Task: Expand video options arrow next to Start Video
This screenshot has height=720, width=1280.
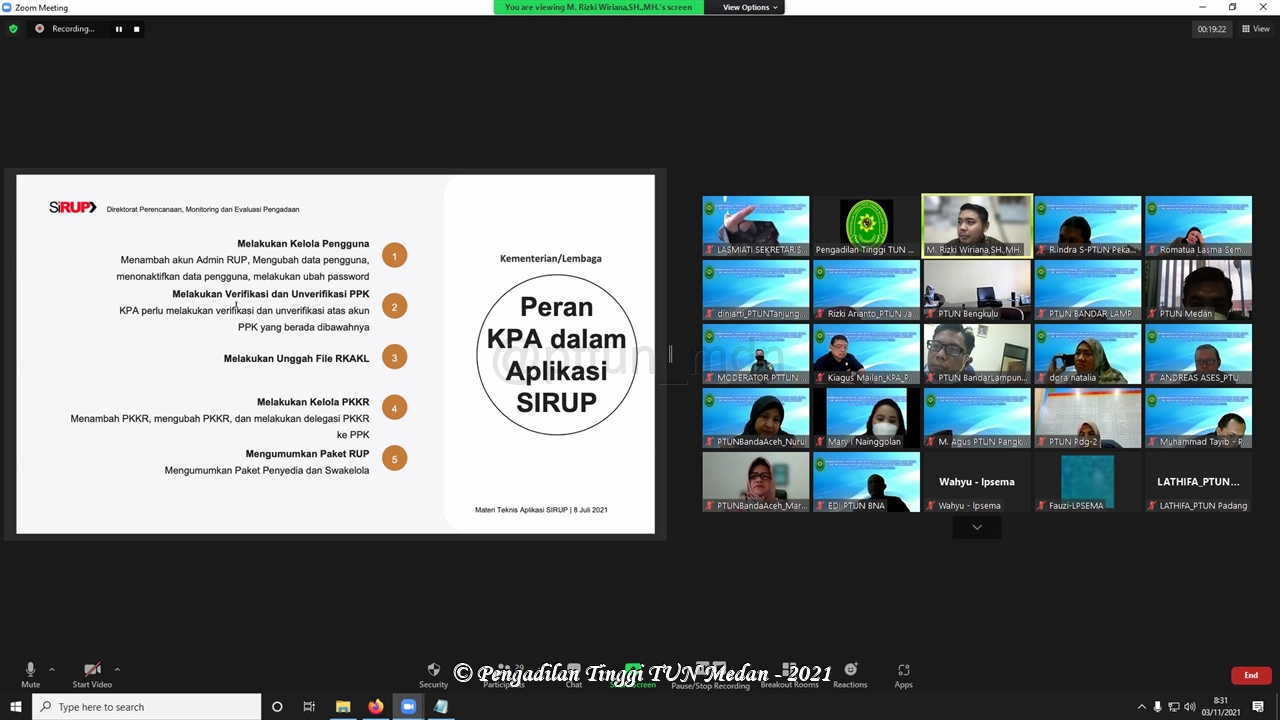Action: pyautogui.click(x=117, y=669)
